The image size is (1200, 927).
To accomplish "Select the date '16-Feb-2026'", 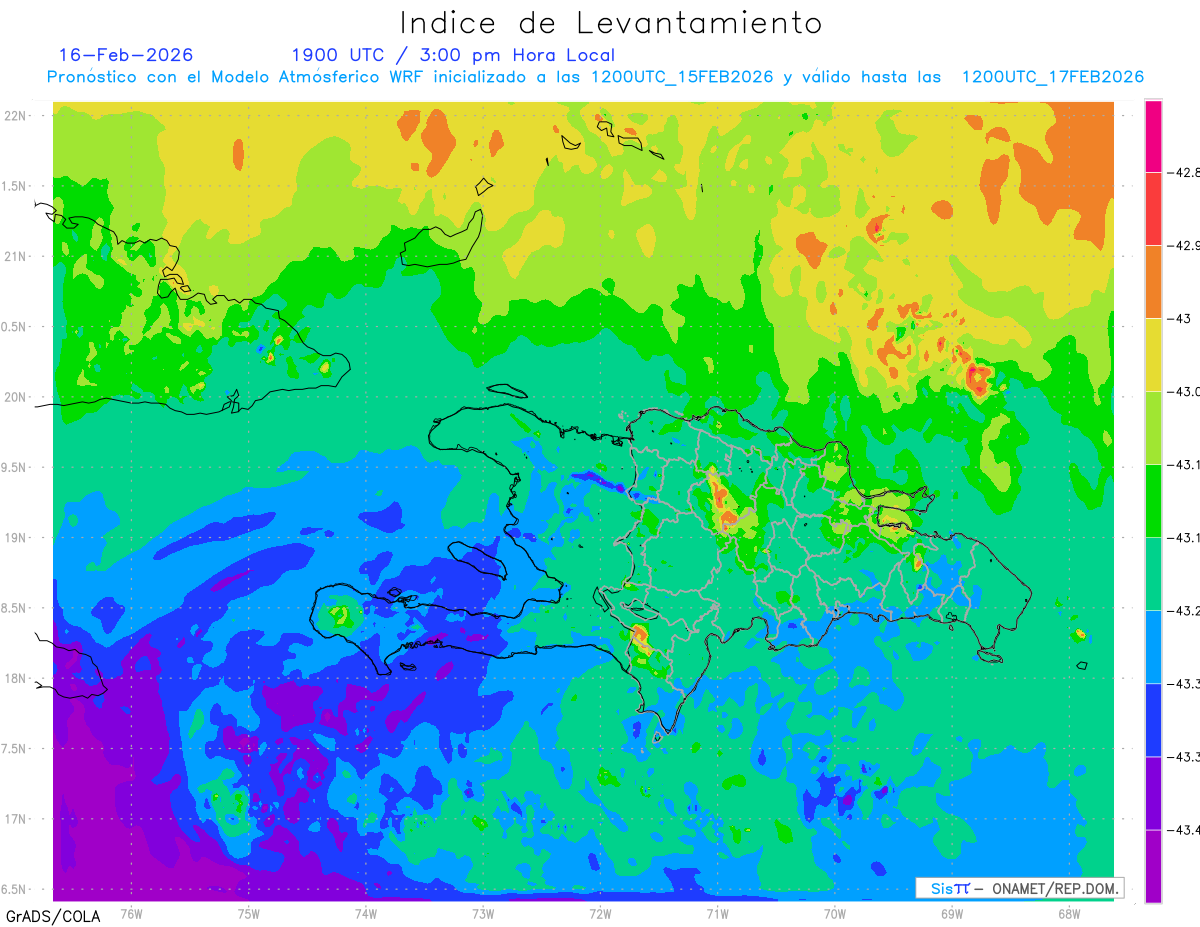I will click(126, 55).
